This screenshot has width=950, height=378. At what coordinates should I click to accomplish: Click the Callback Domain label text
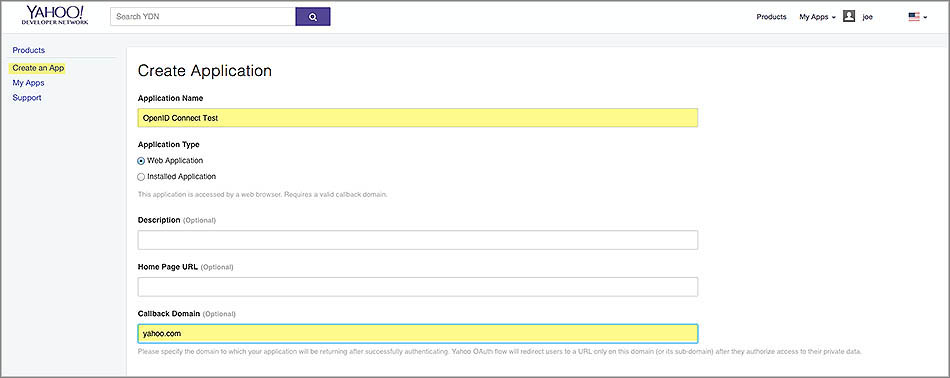pyautogui.click(x=168, y=314)
